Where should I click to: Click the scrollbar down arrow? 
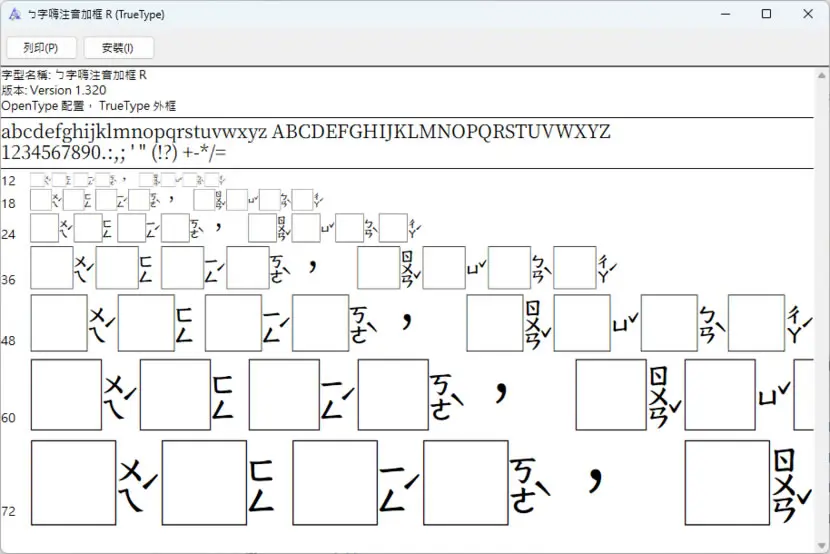[822, 545]
